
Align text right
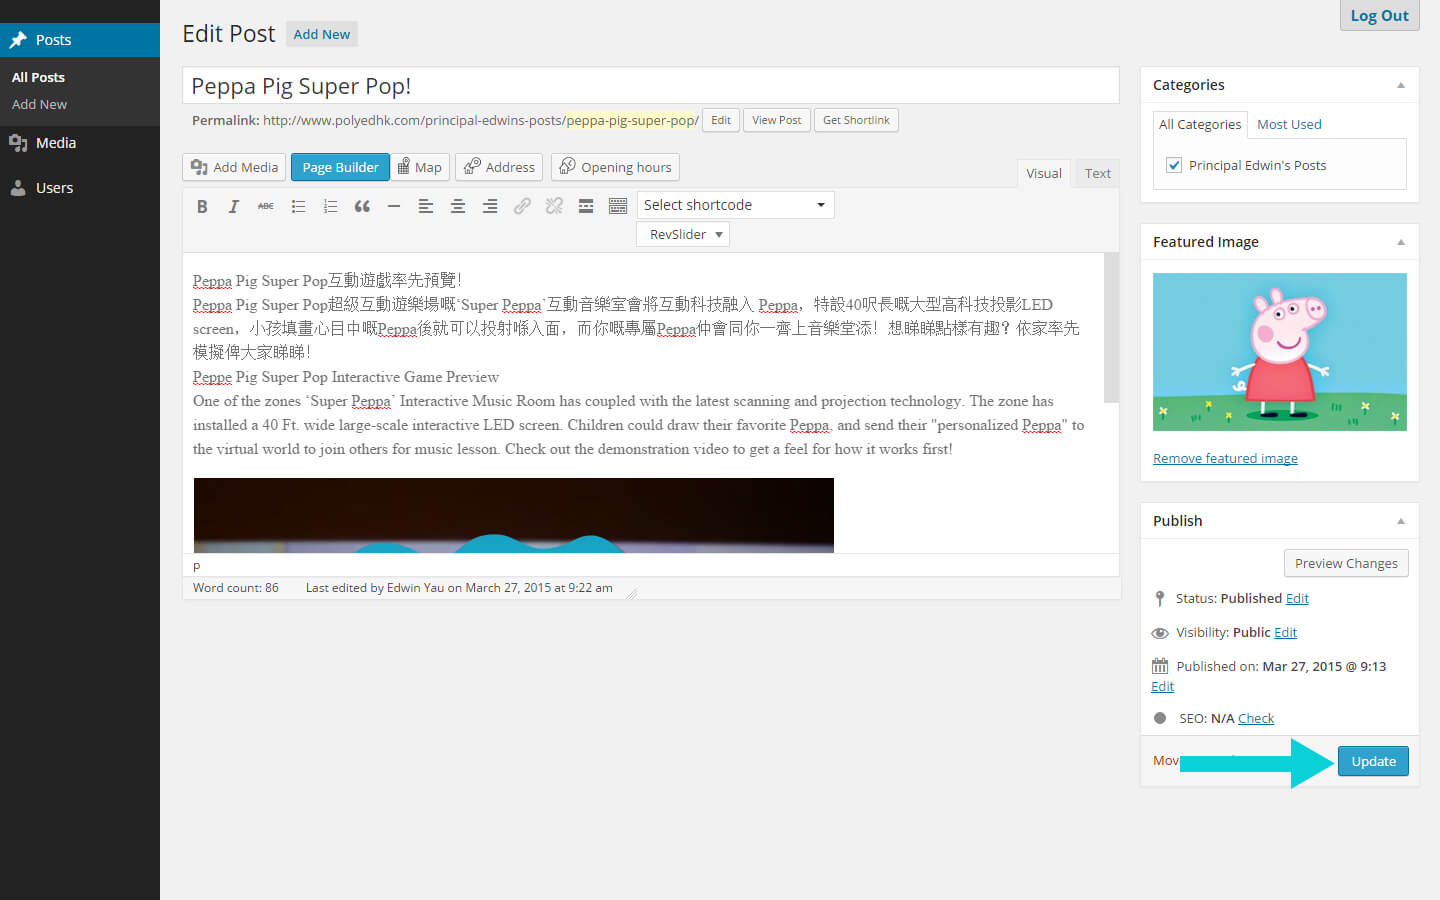[490, 206]
